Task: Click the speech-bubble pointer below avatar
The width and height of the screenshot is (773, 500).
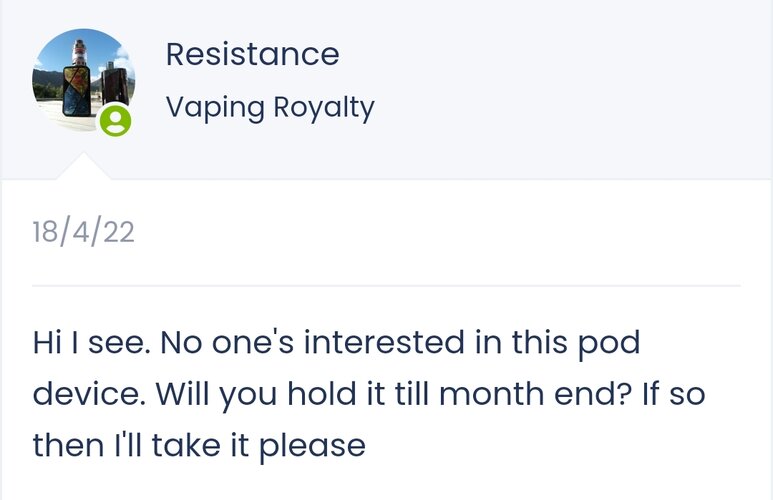Action: (x=83, y=168)
